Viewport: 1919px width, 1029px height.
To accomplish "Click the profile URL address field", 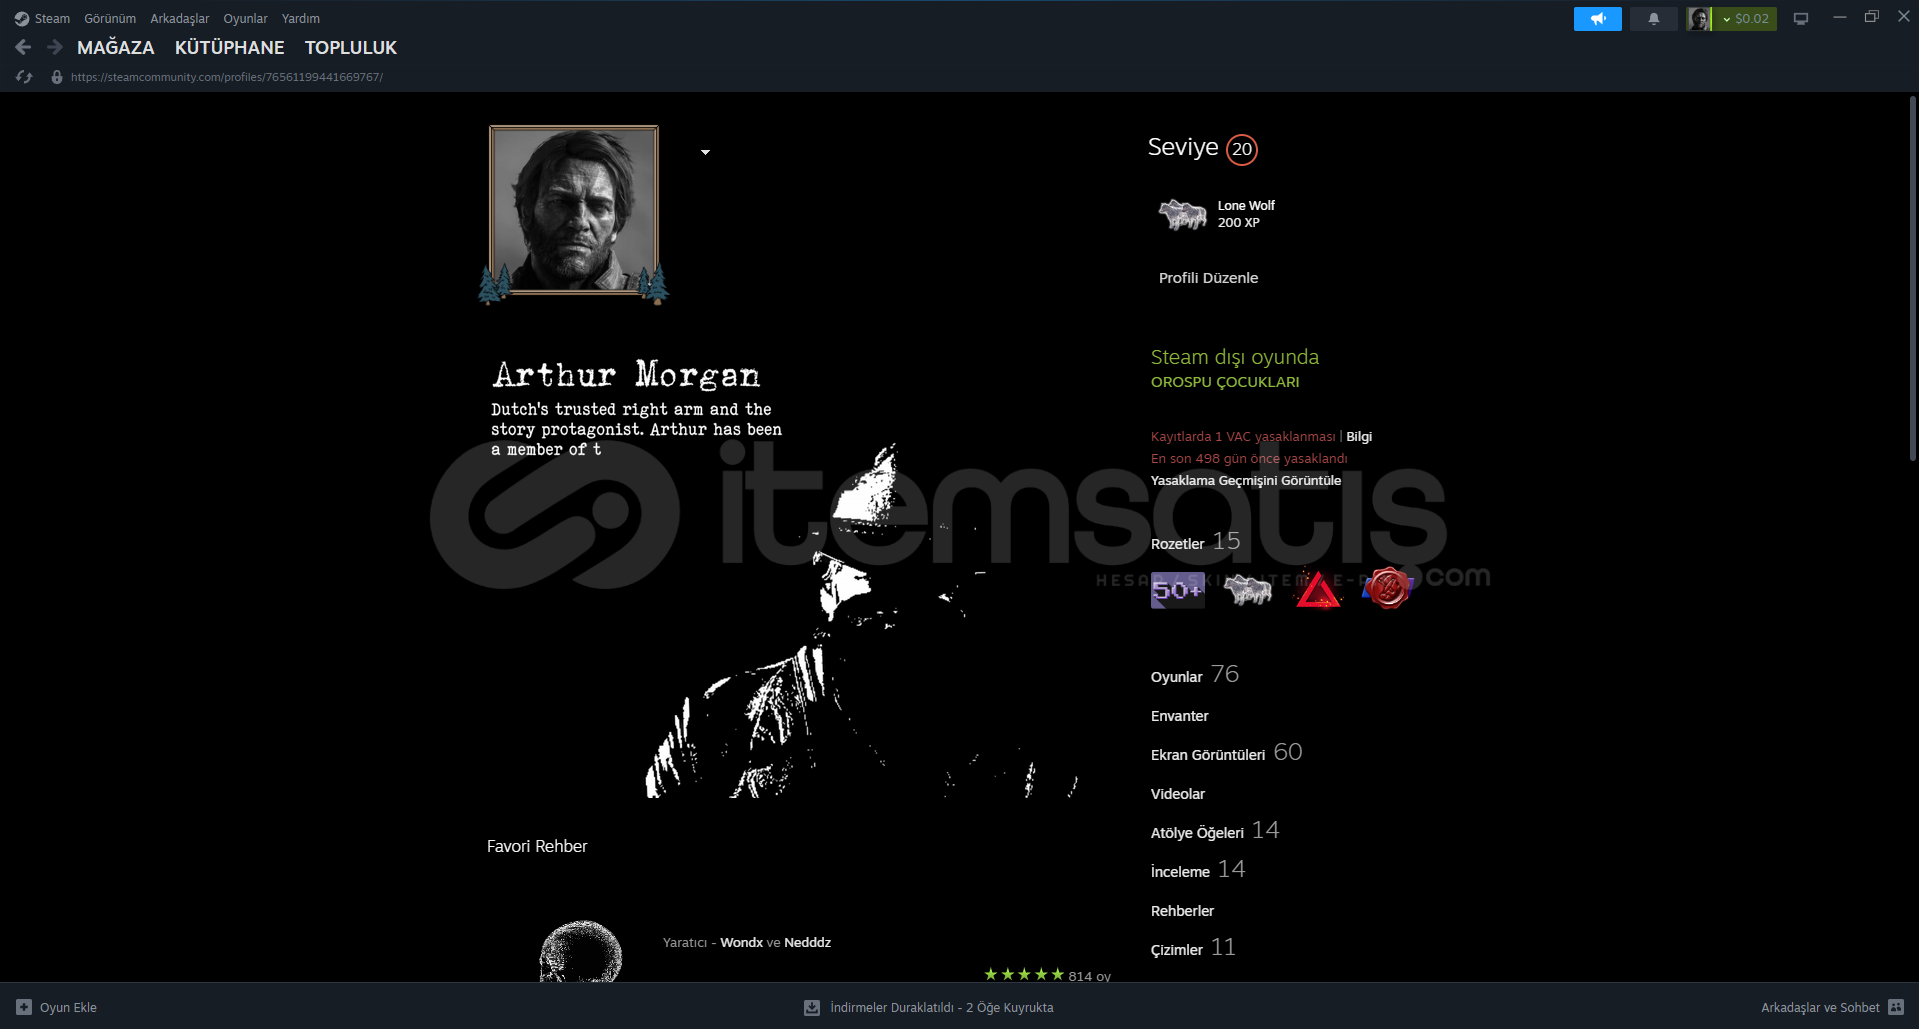I will [x=227, y=77].
